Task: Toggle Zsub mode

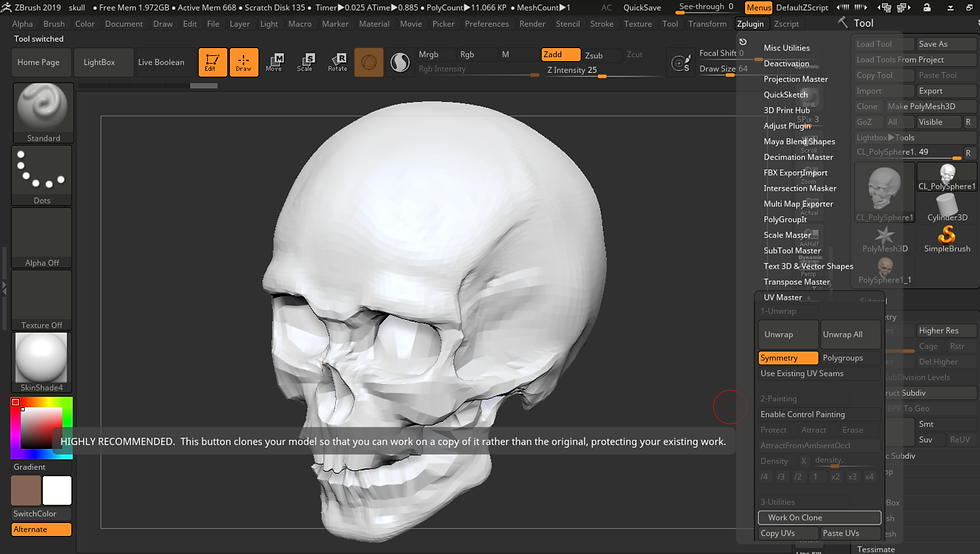Action: point(594,55)
